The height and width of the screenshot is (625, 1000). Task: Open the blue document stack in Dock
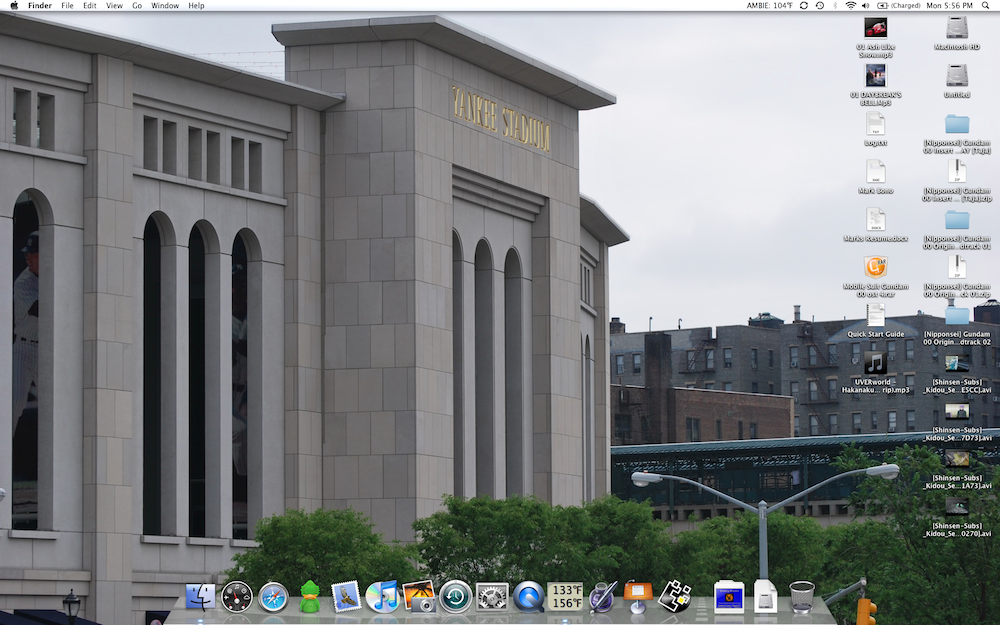point(729,597)
